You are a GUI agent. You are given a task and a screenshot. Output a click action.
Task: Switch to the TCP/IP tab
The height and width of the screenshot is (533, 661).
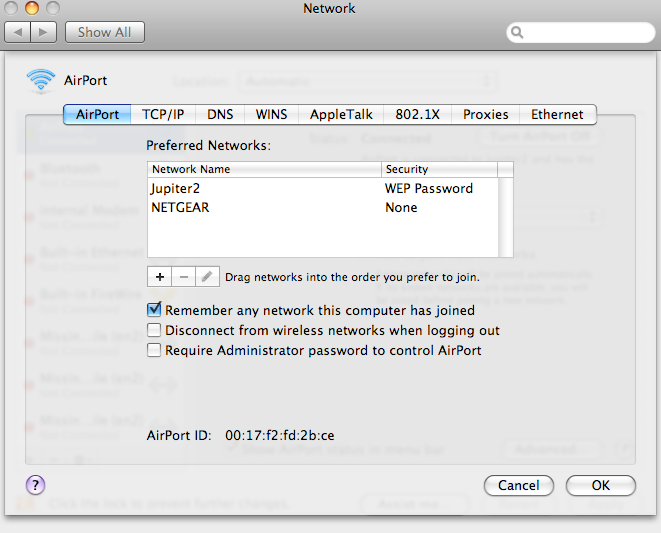point(162,114)
